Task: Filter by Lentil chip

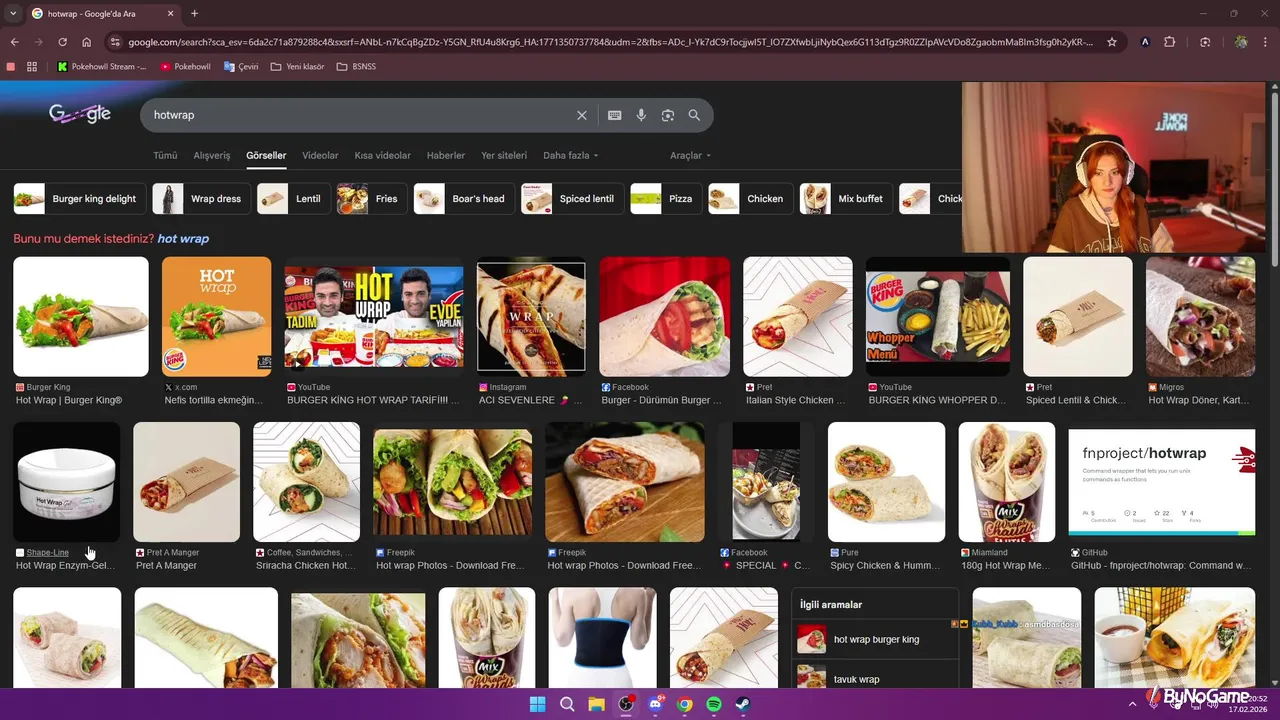Action: (293, 199)
